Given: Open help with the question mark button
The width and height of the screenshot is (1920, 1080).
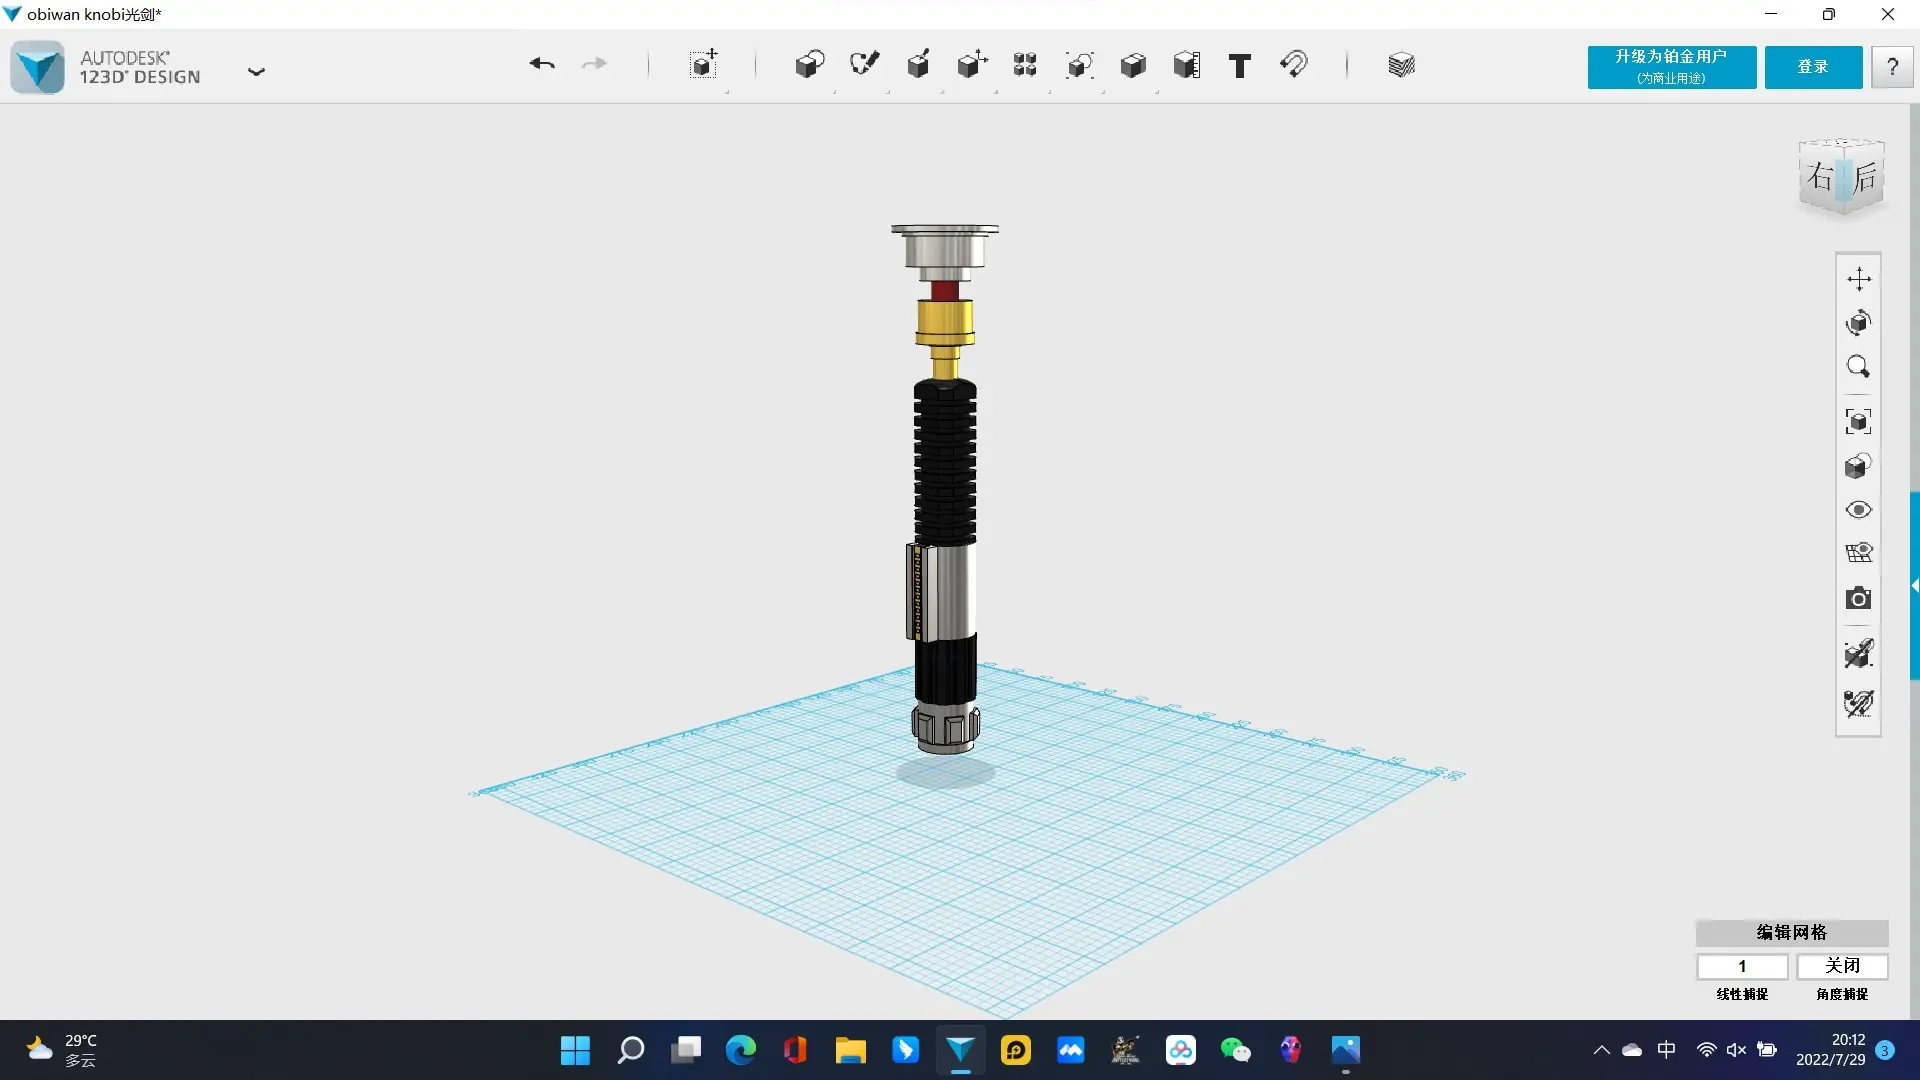Looking at the screenshot, I should click(1892, 67).
